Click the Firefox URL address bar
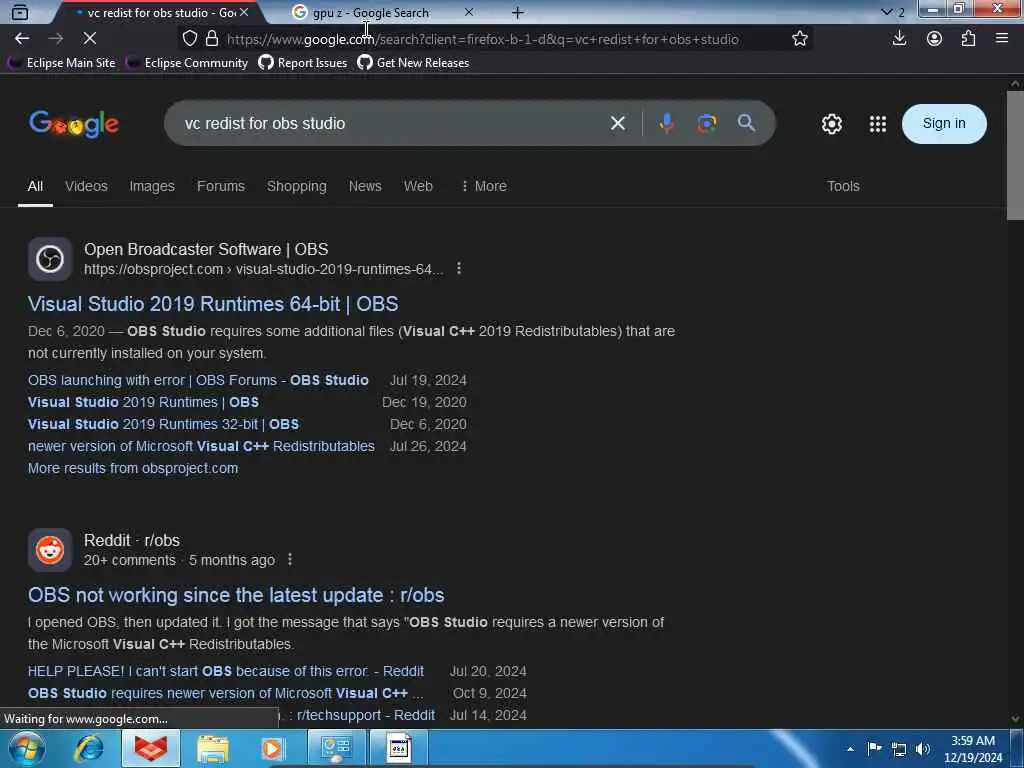 pyautogui.click(x=496, y=39)
